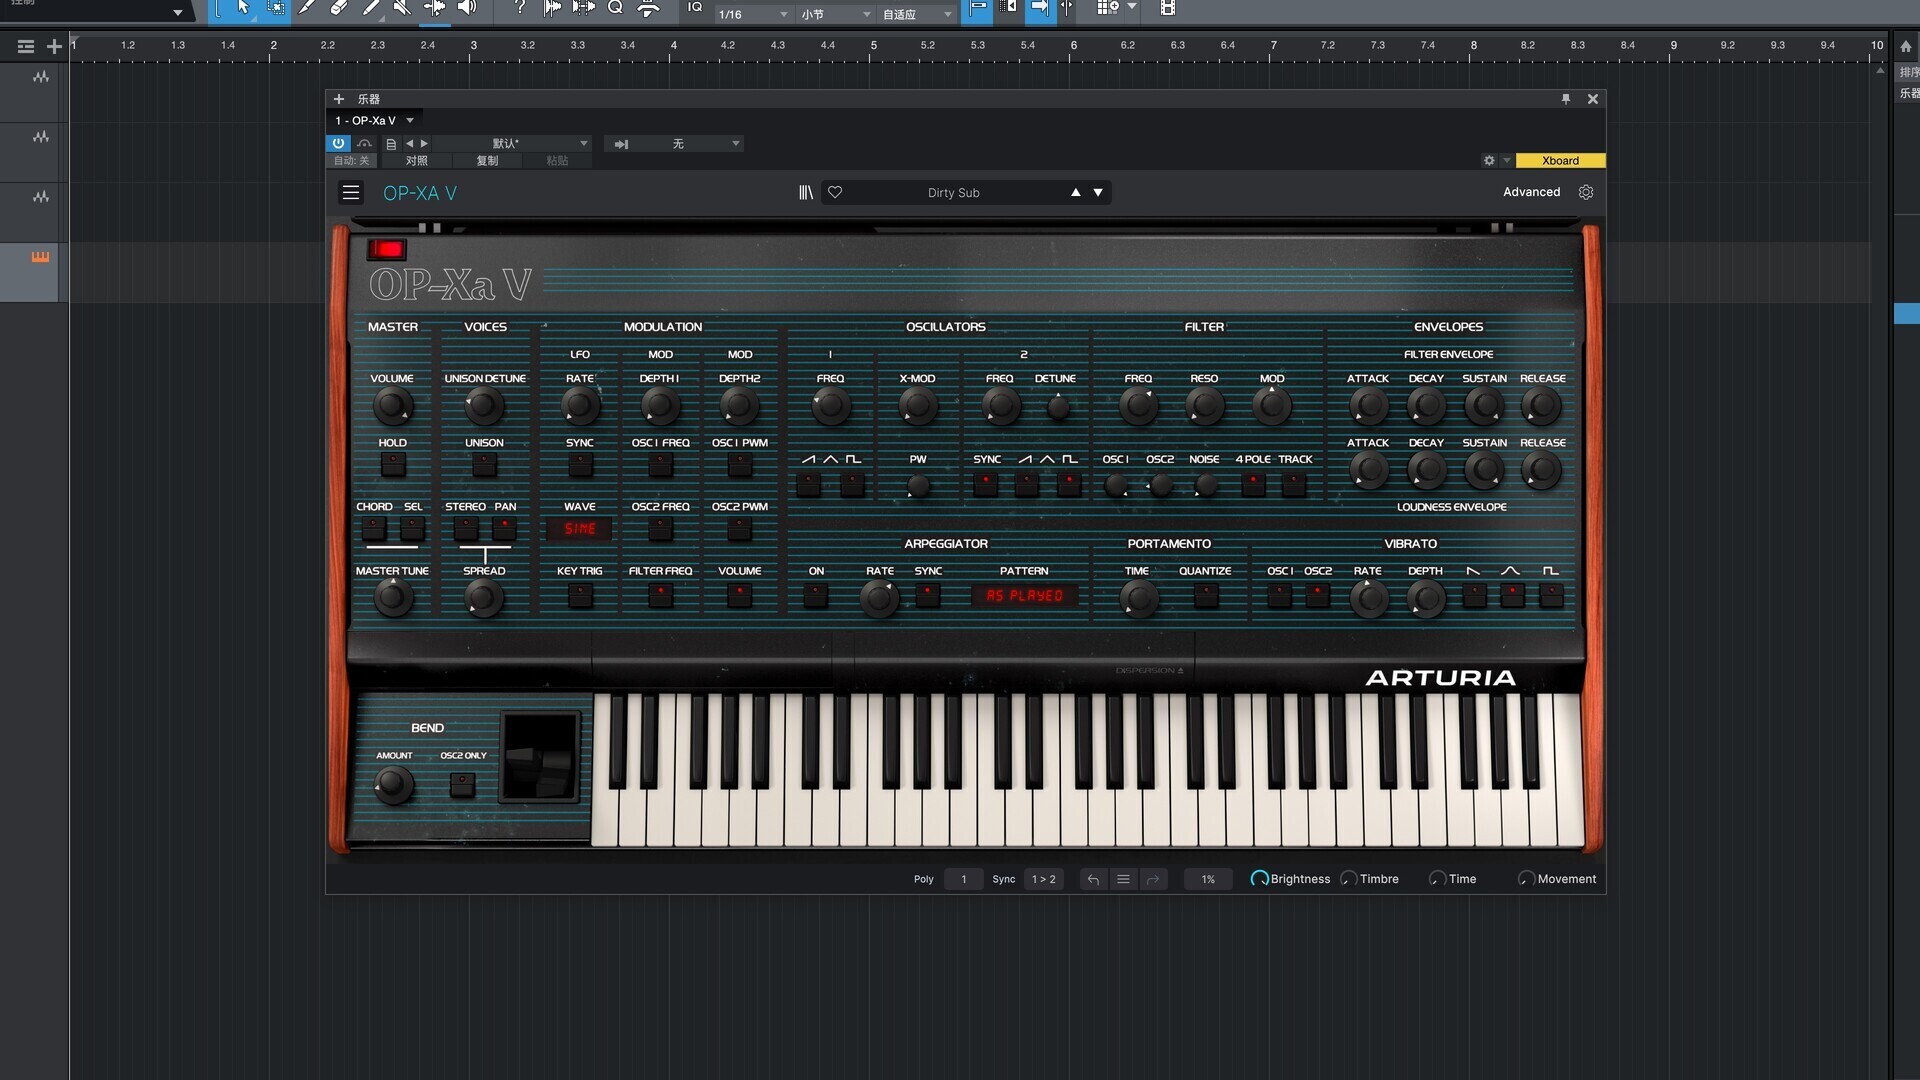
Task: Open the video track toolbar icon
Action: 1167,8
